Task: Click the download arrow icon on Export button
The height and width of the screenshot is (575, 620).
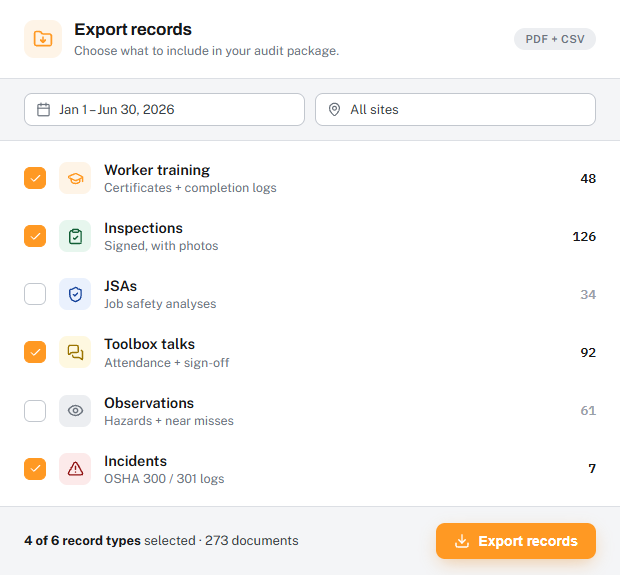Action: pos(462,541)
